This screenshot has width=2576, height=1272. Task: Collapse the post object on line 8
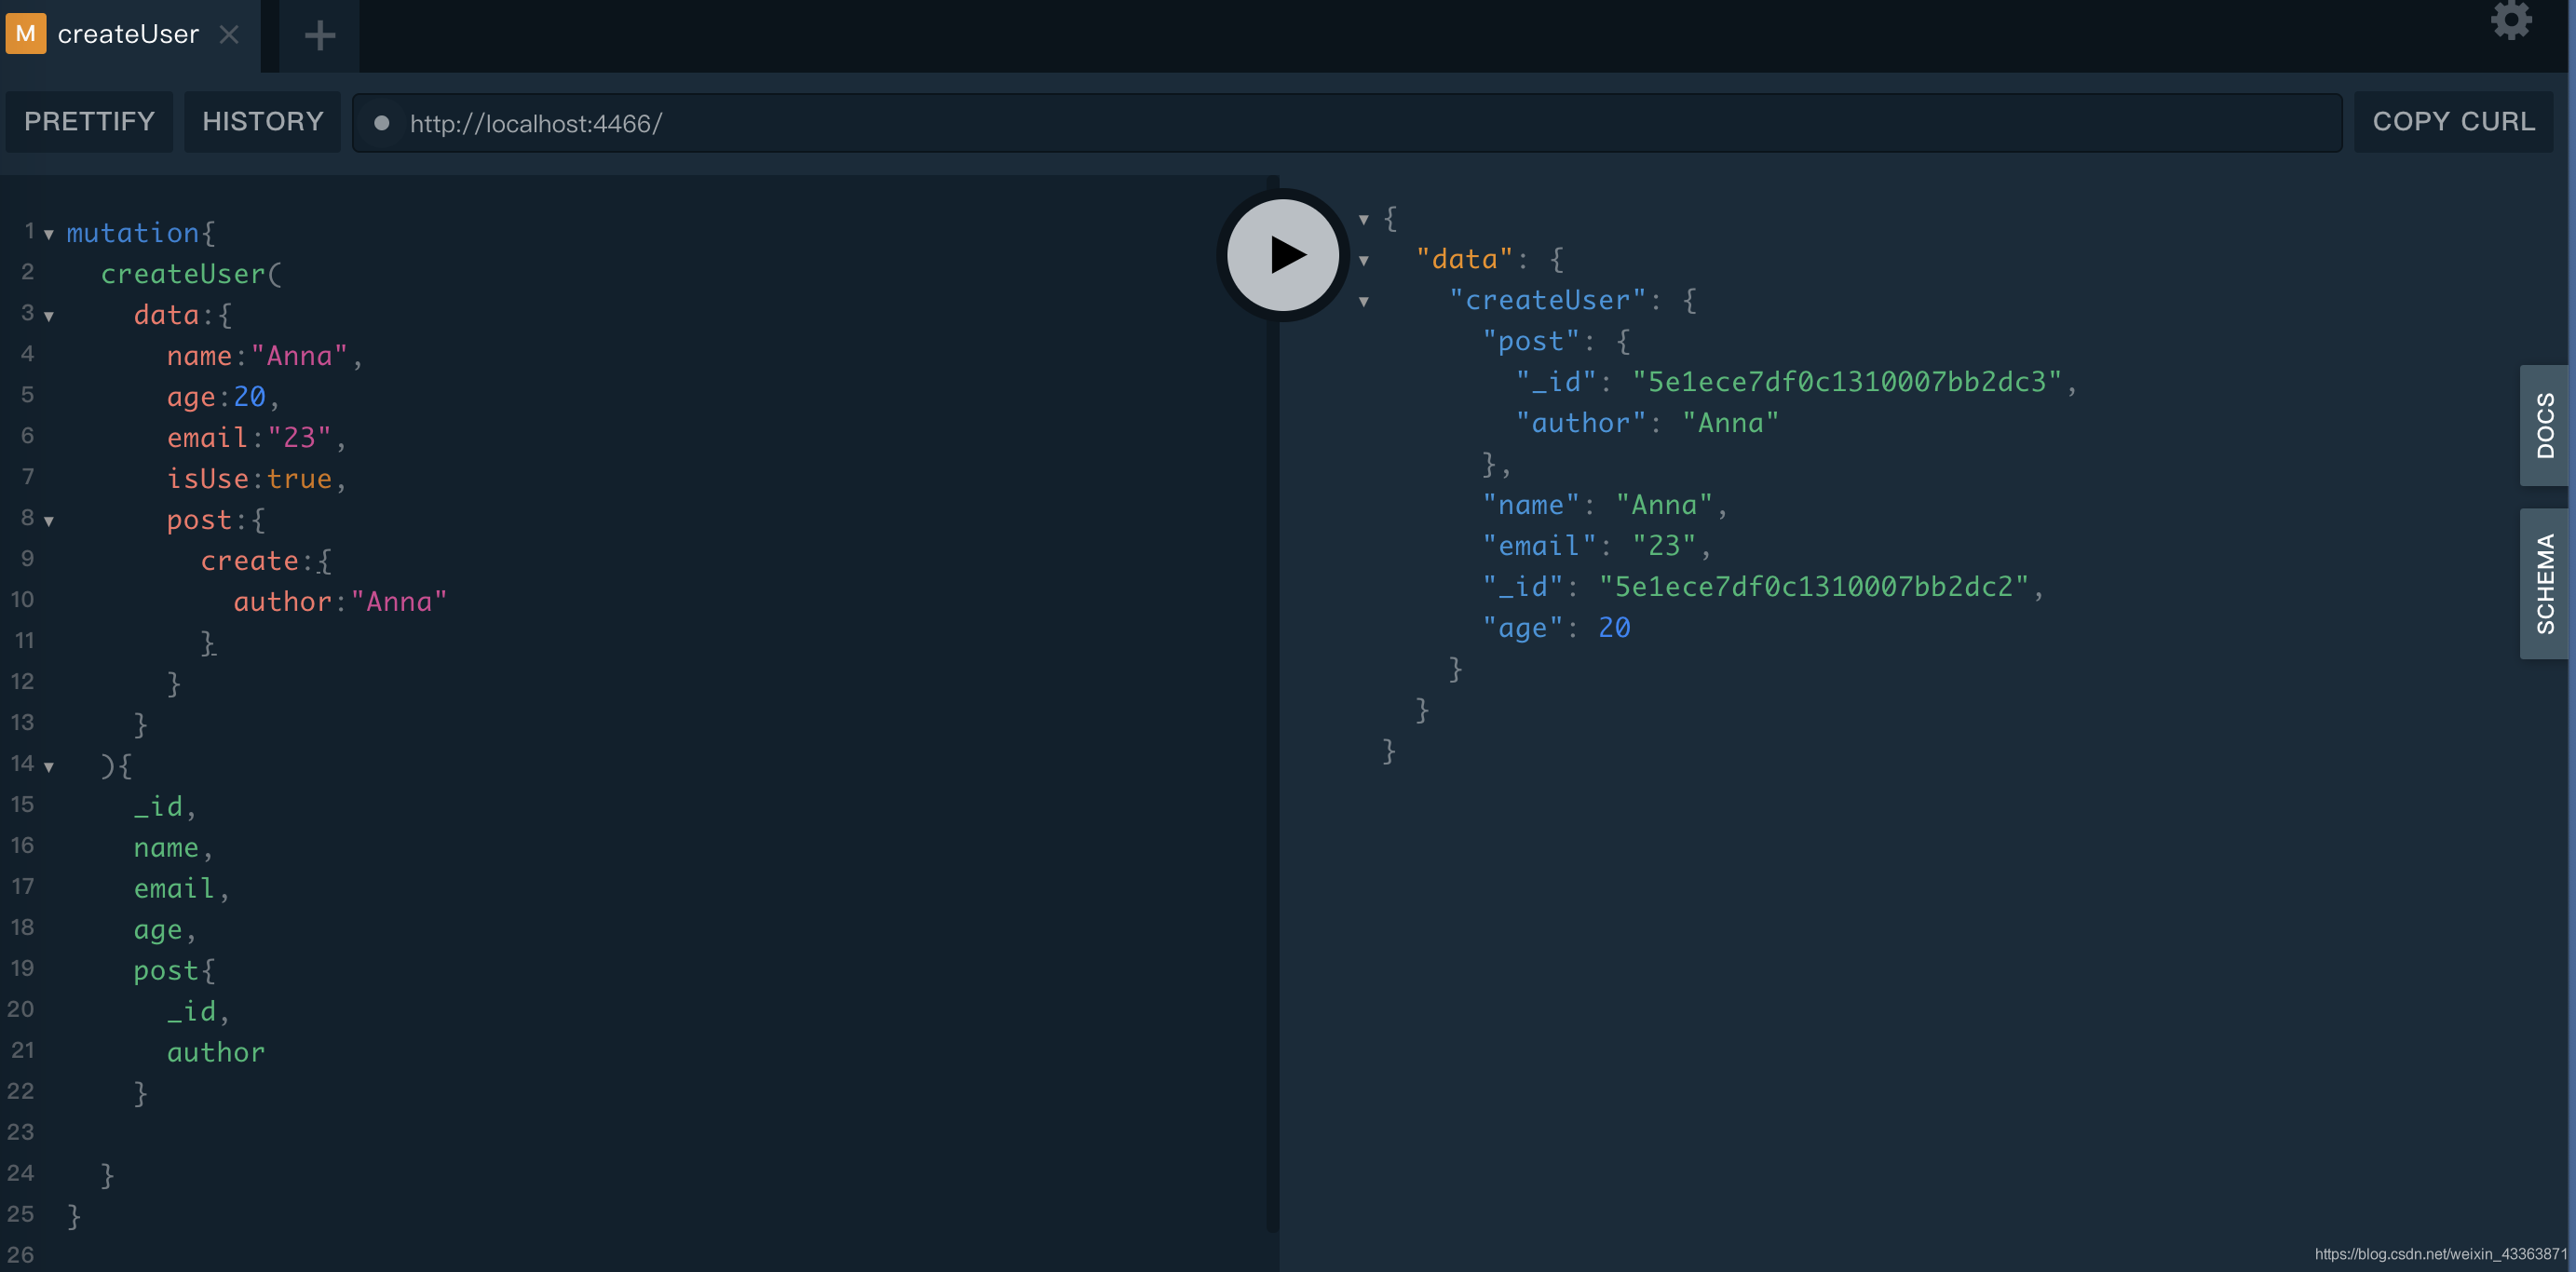(x=49, y=521)
